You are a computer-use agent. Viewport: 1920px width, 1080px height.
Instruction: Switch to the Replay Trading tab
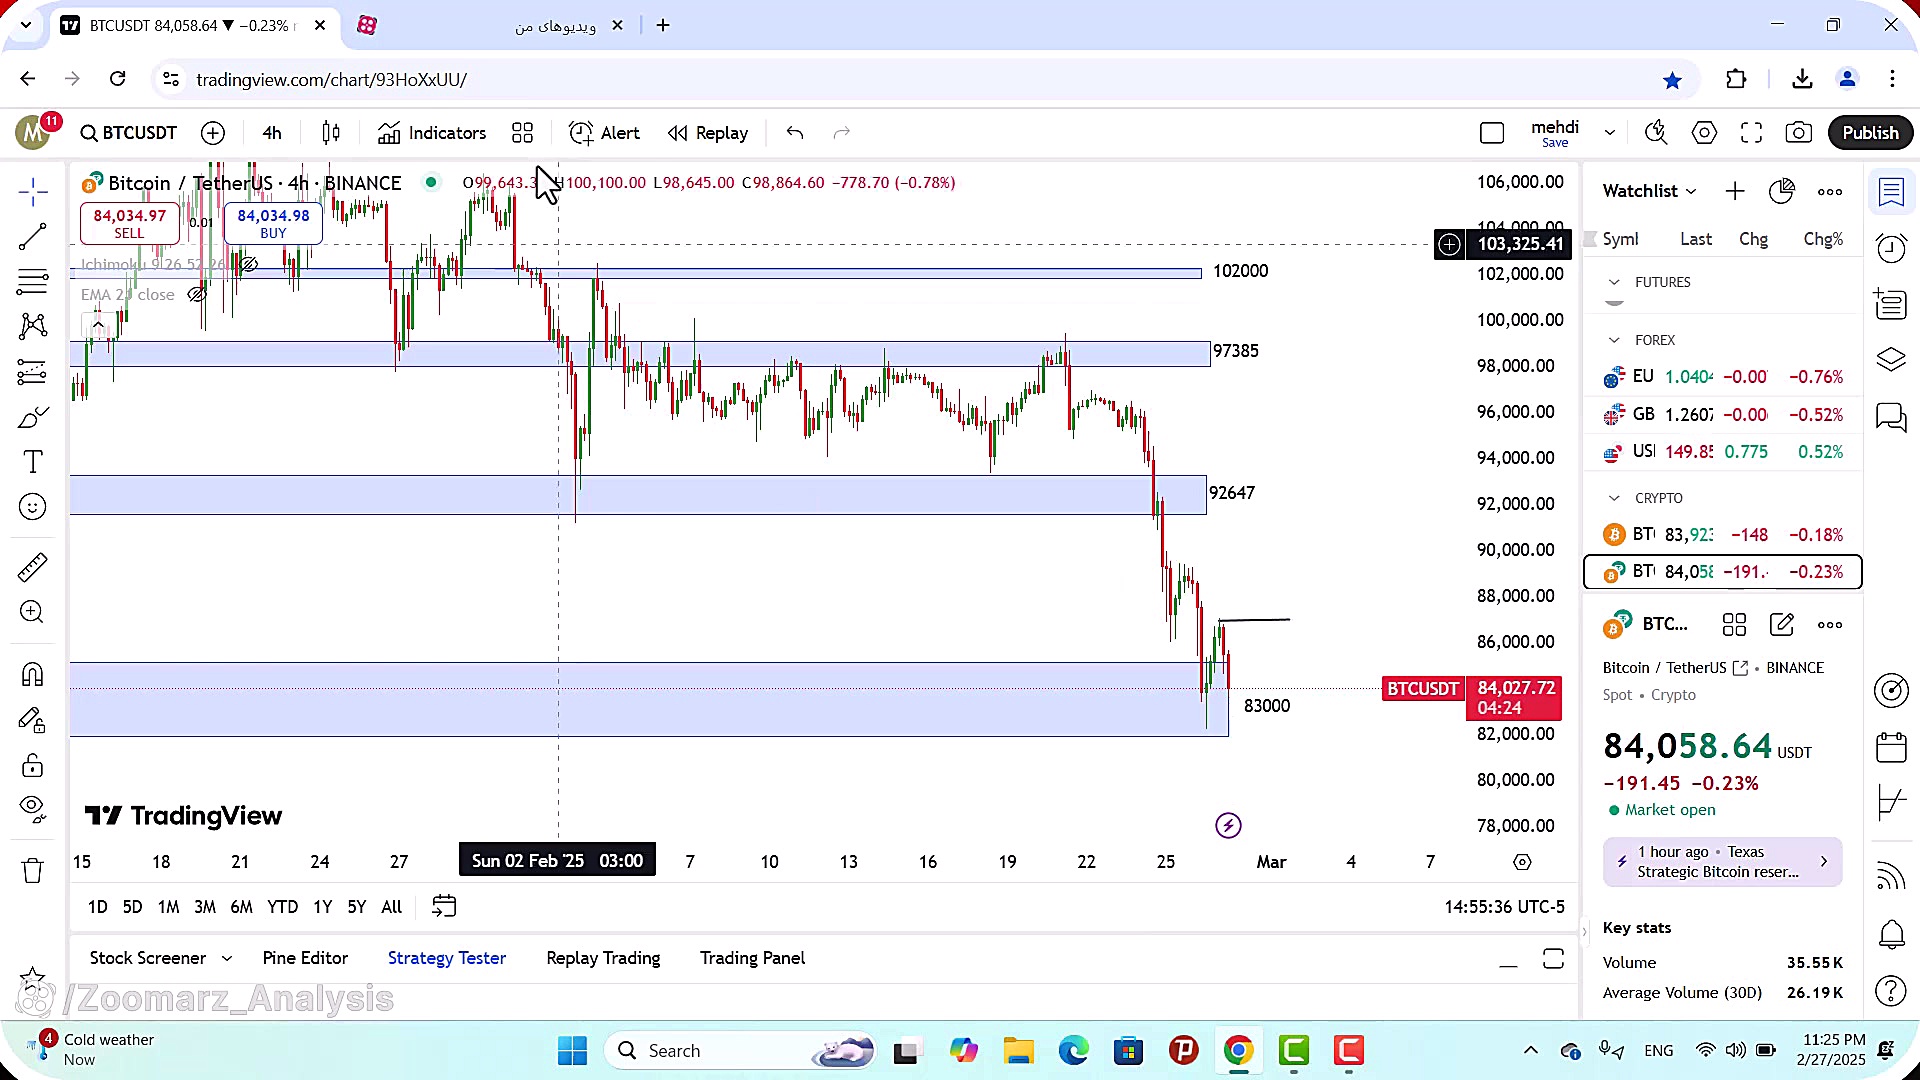point(603,958)
